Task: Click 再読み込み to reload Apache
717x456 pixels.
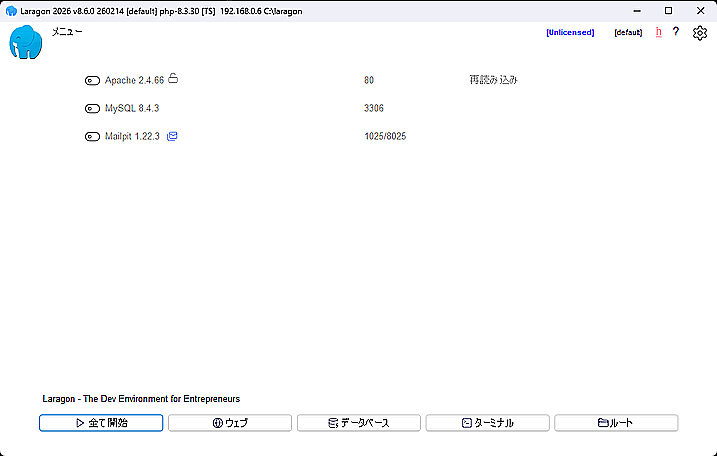Action: click(493, 80)
